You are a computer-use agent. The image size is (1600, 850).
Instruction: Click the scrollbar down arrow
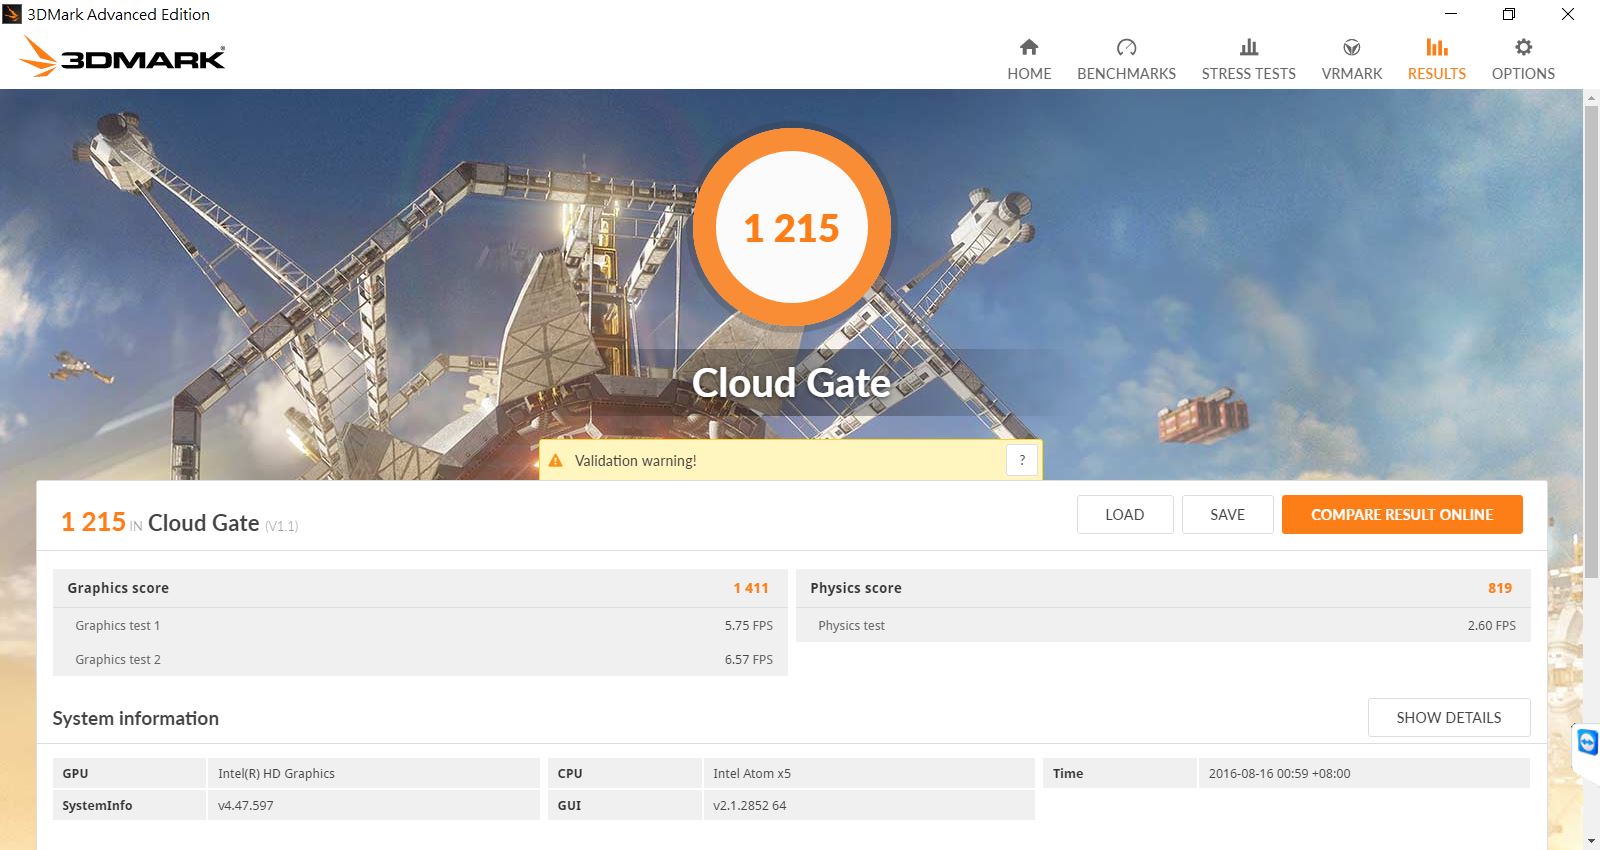1591,841
